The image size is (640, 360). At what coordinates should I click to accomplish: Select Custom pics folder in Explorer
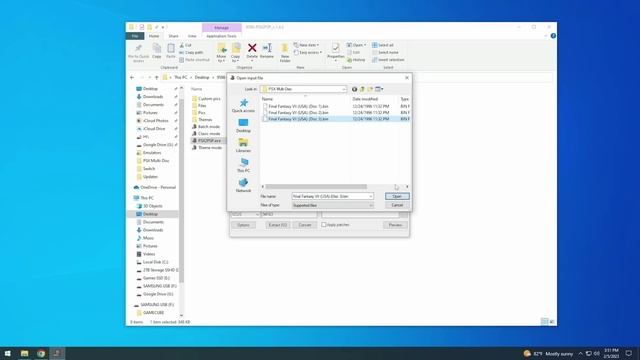click(209, 99)
